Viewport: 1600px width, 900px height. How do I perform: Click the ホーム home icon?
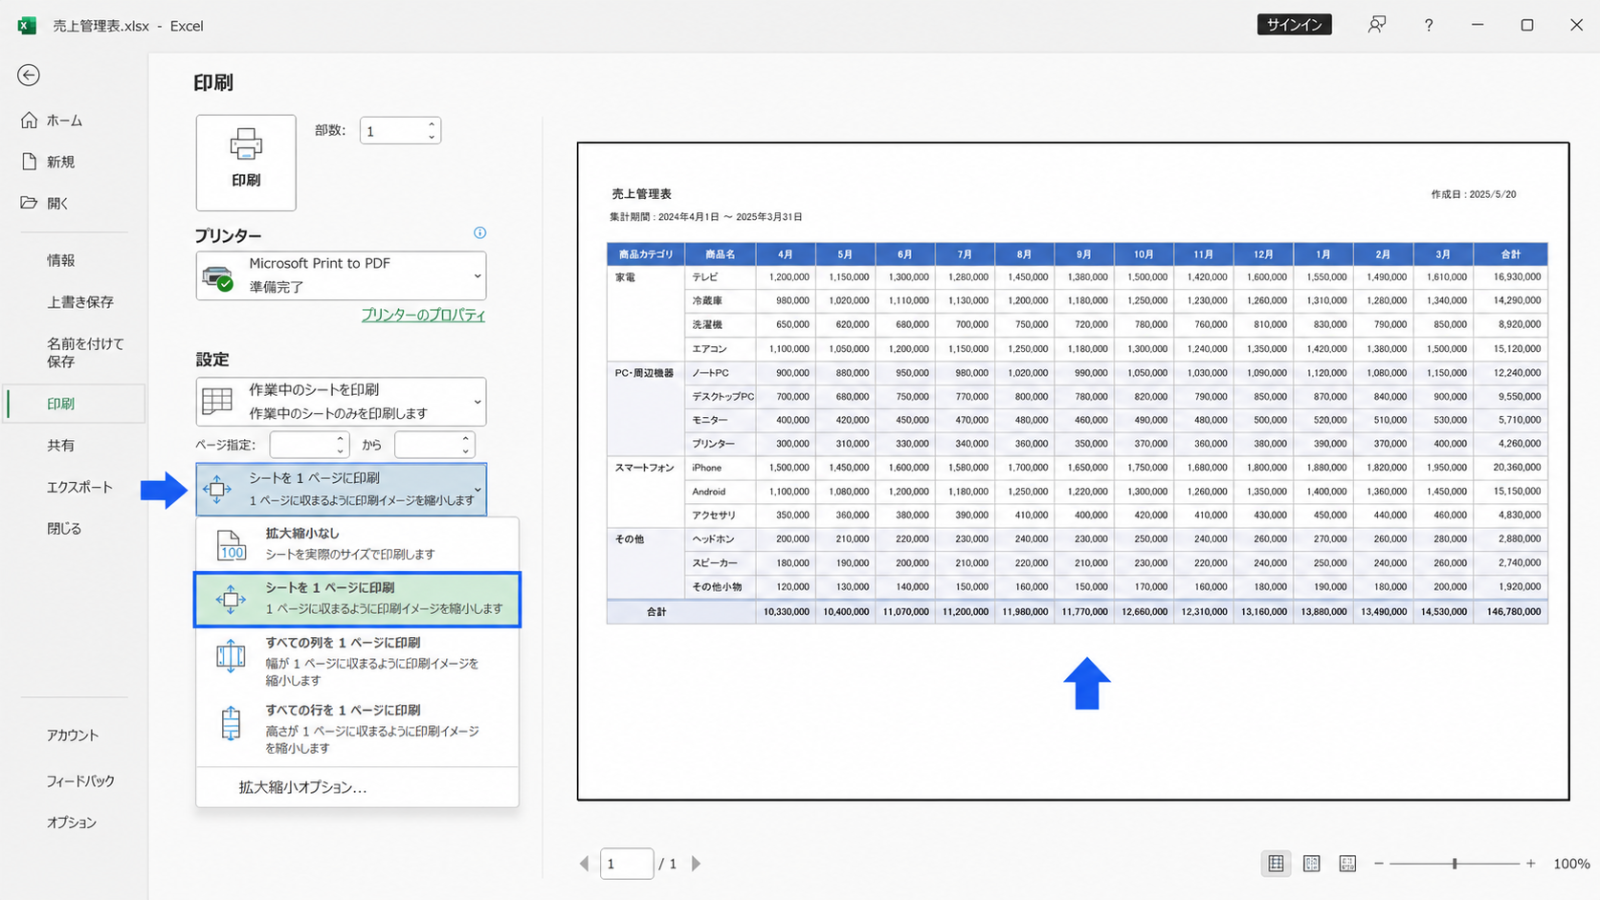click(29, 120)
